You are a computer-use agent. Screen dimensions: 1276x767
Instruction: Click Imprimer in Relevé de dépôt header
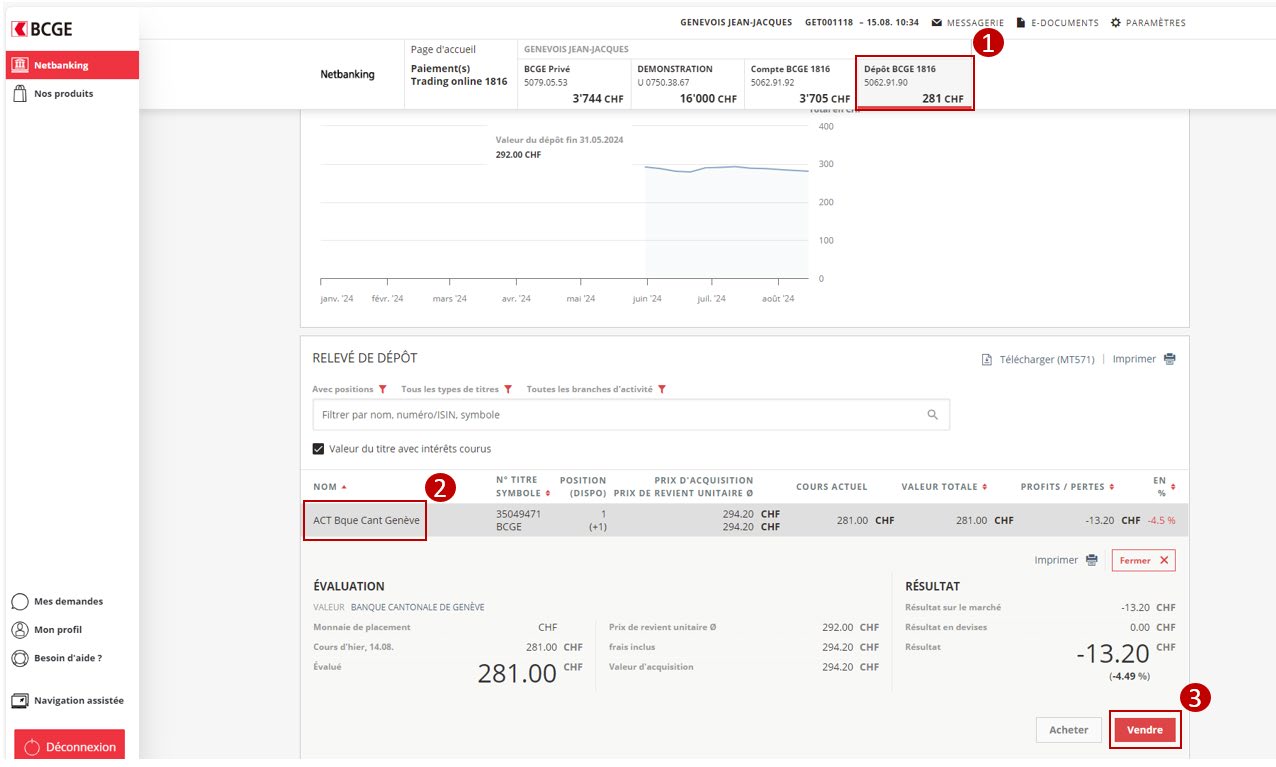point(1134,359)
